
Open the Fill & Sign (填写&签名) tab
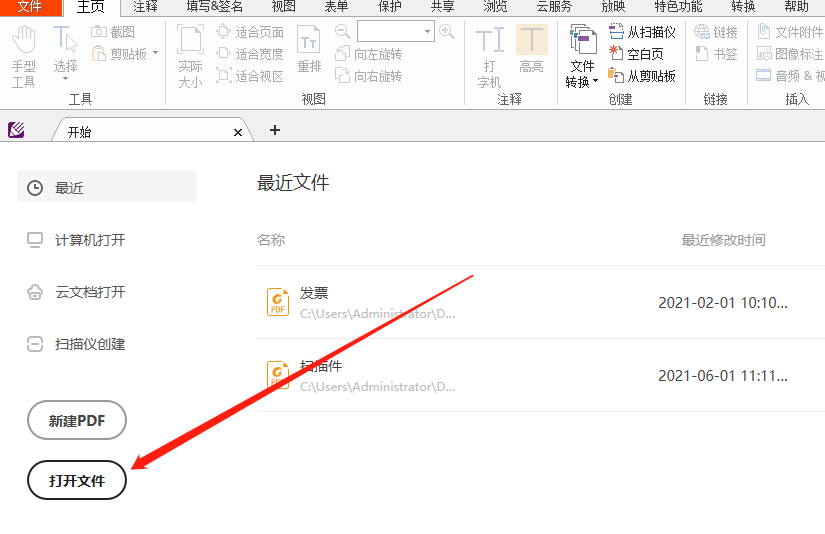215,7
